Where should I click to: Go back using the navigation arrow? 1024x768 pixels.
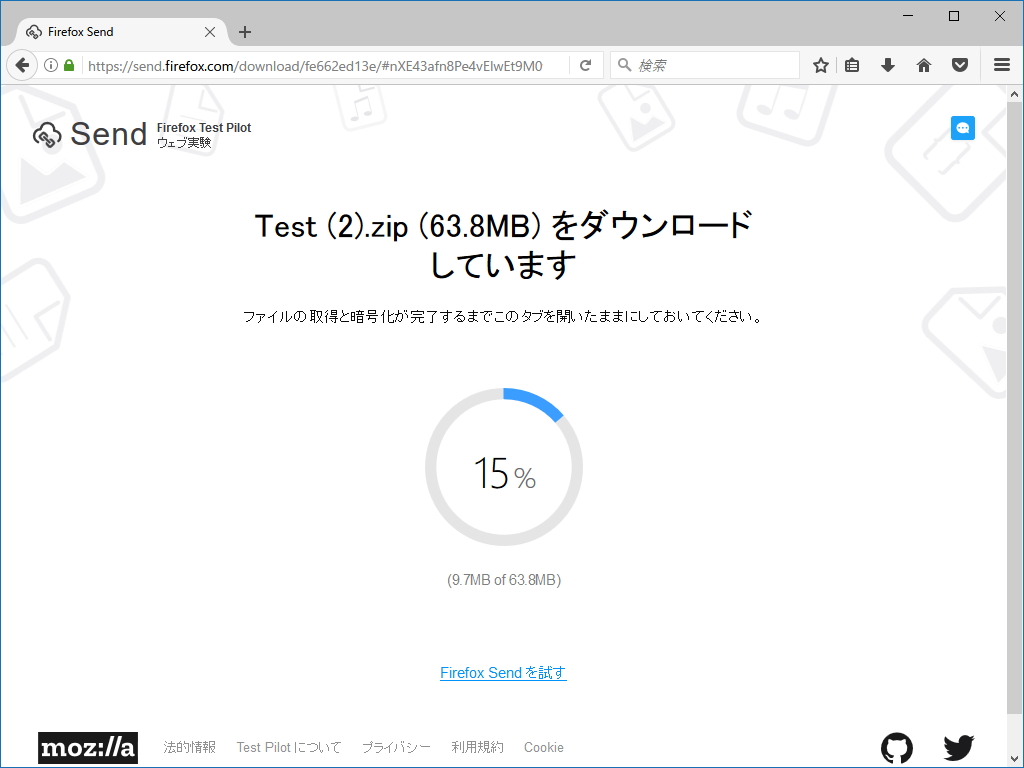(21, 64)
